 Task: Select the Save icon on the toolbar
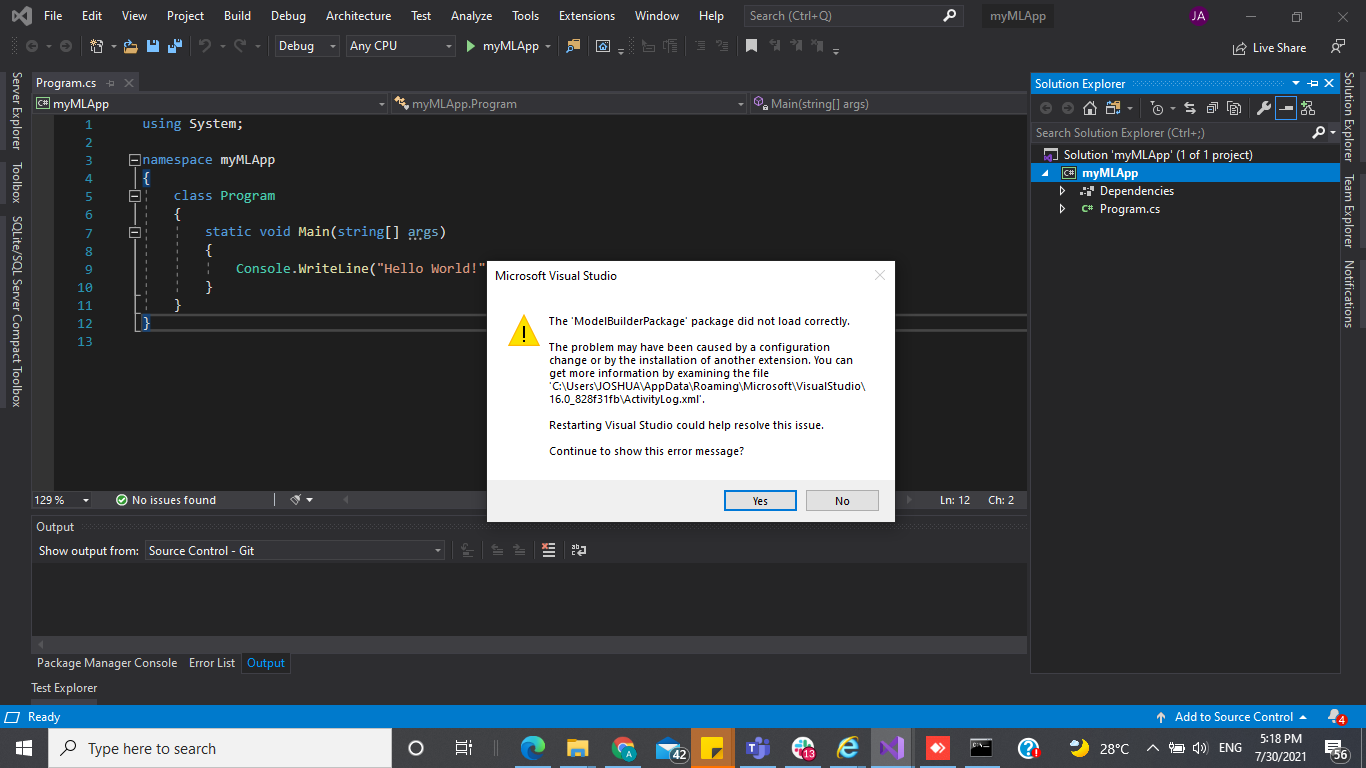point(154,46)
